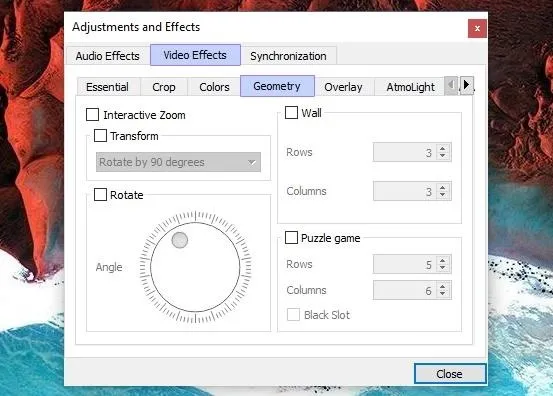Enable the Puzzle game checkbox
This screenshot has width=553, height=396.
[x=291, y=238]
